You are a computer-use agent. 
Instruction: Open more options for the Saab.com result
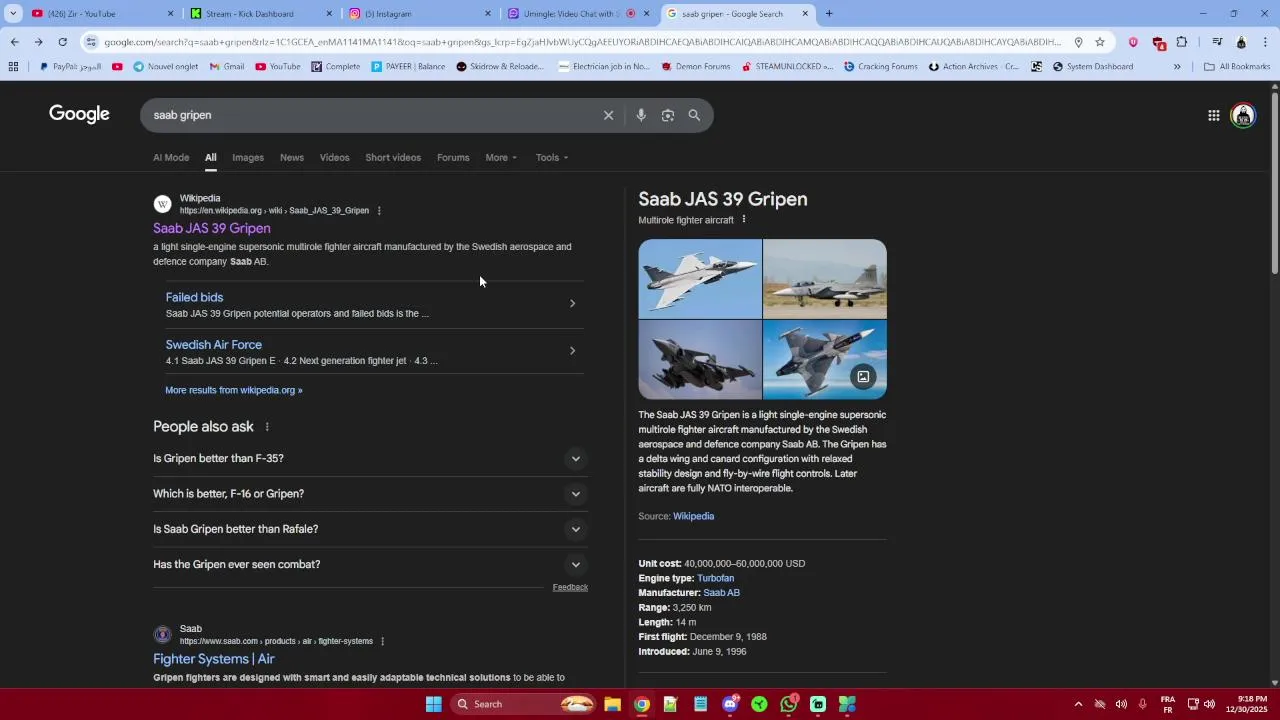tap(382, 641)
